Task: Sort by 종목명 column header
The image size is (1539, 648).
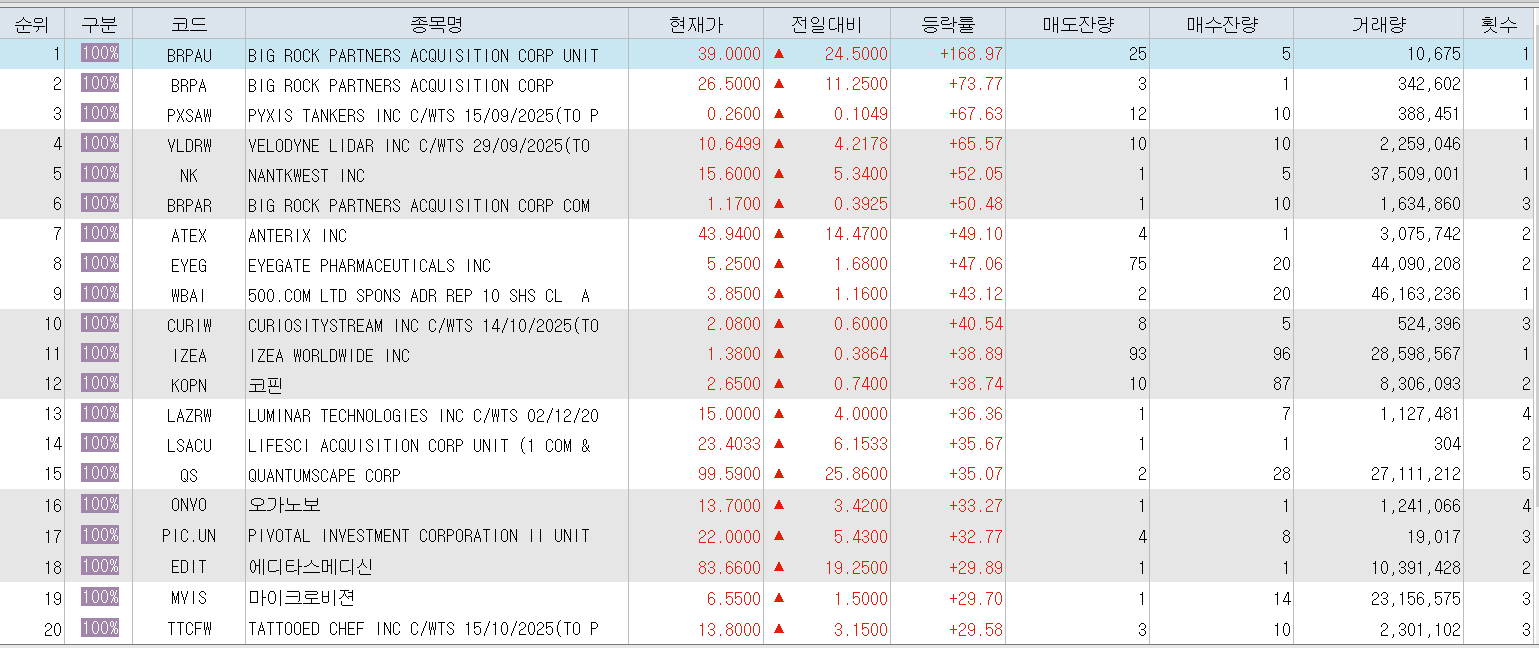Action: [x=437, y=24]
